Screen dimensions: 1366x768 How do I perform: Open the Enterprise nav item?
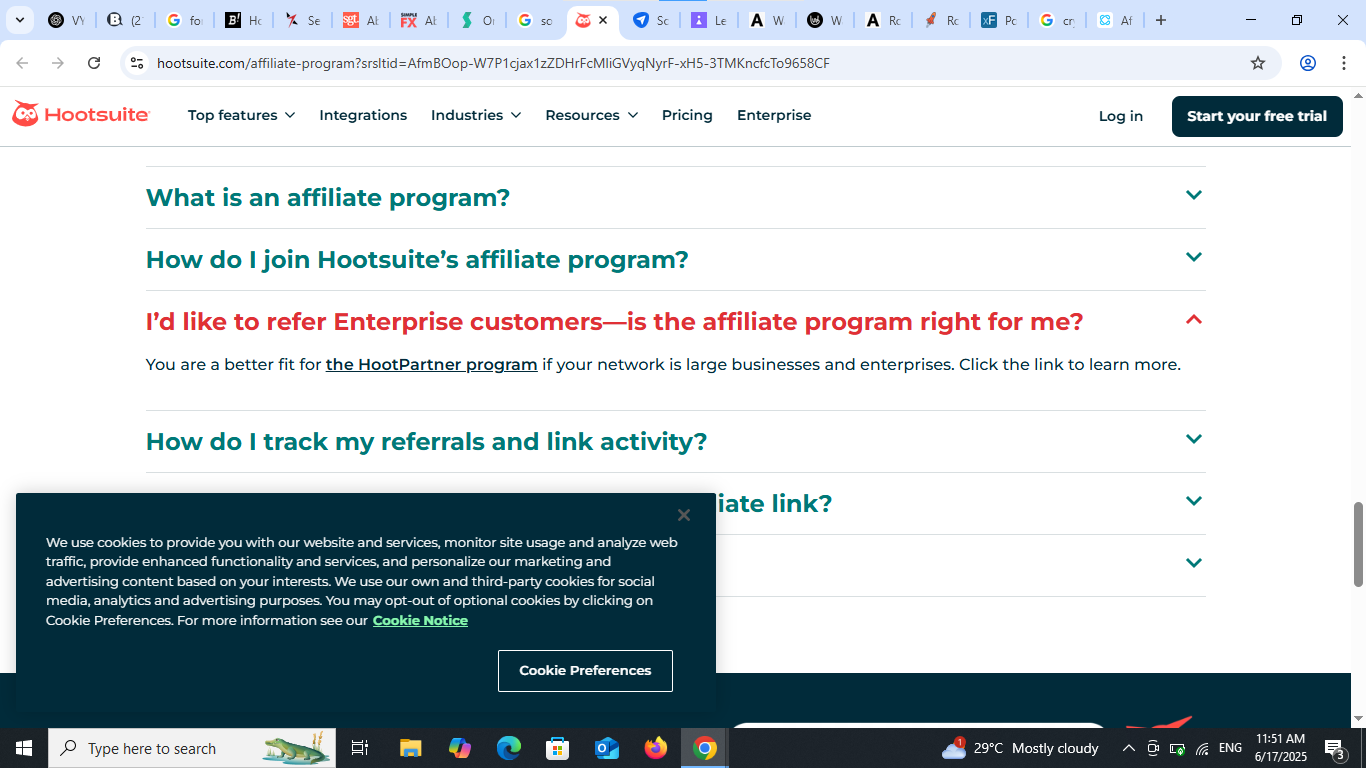point(774,115)
